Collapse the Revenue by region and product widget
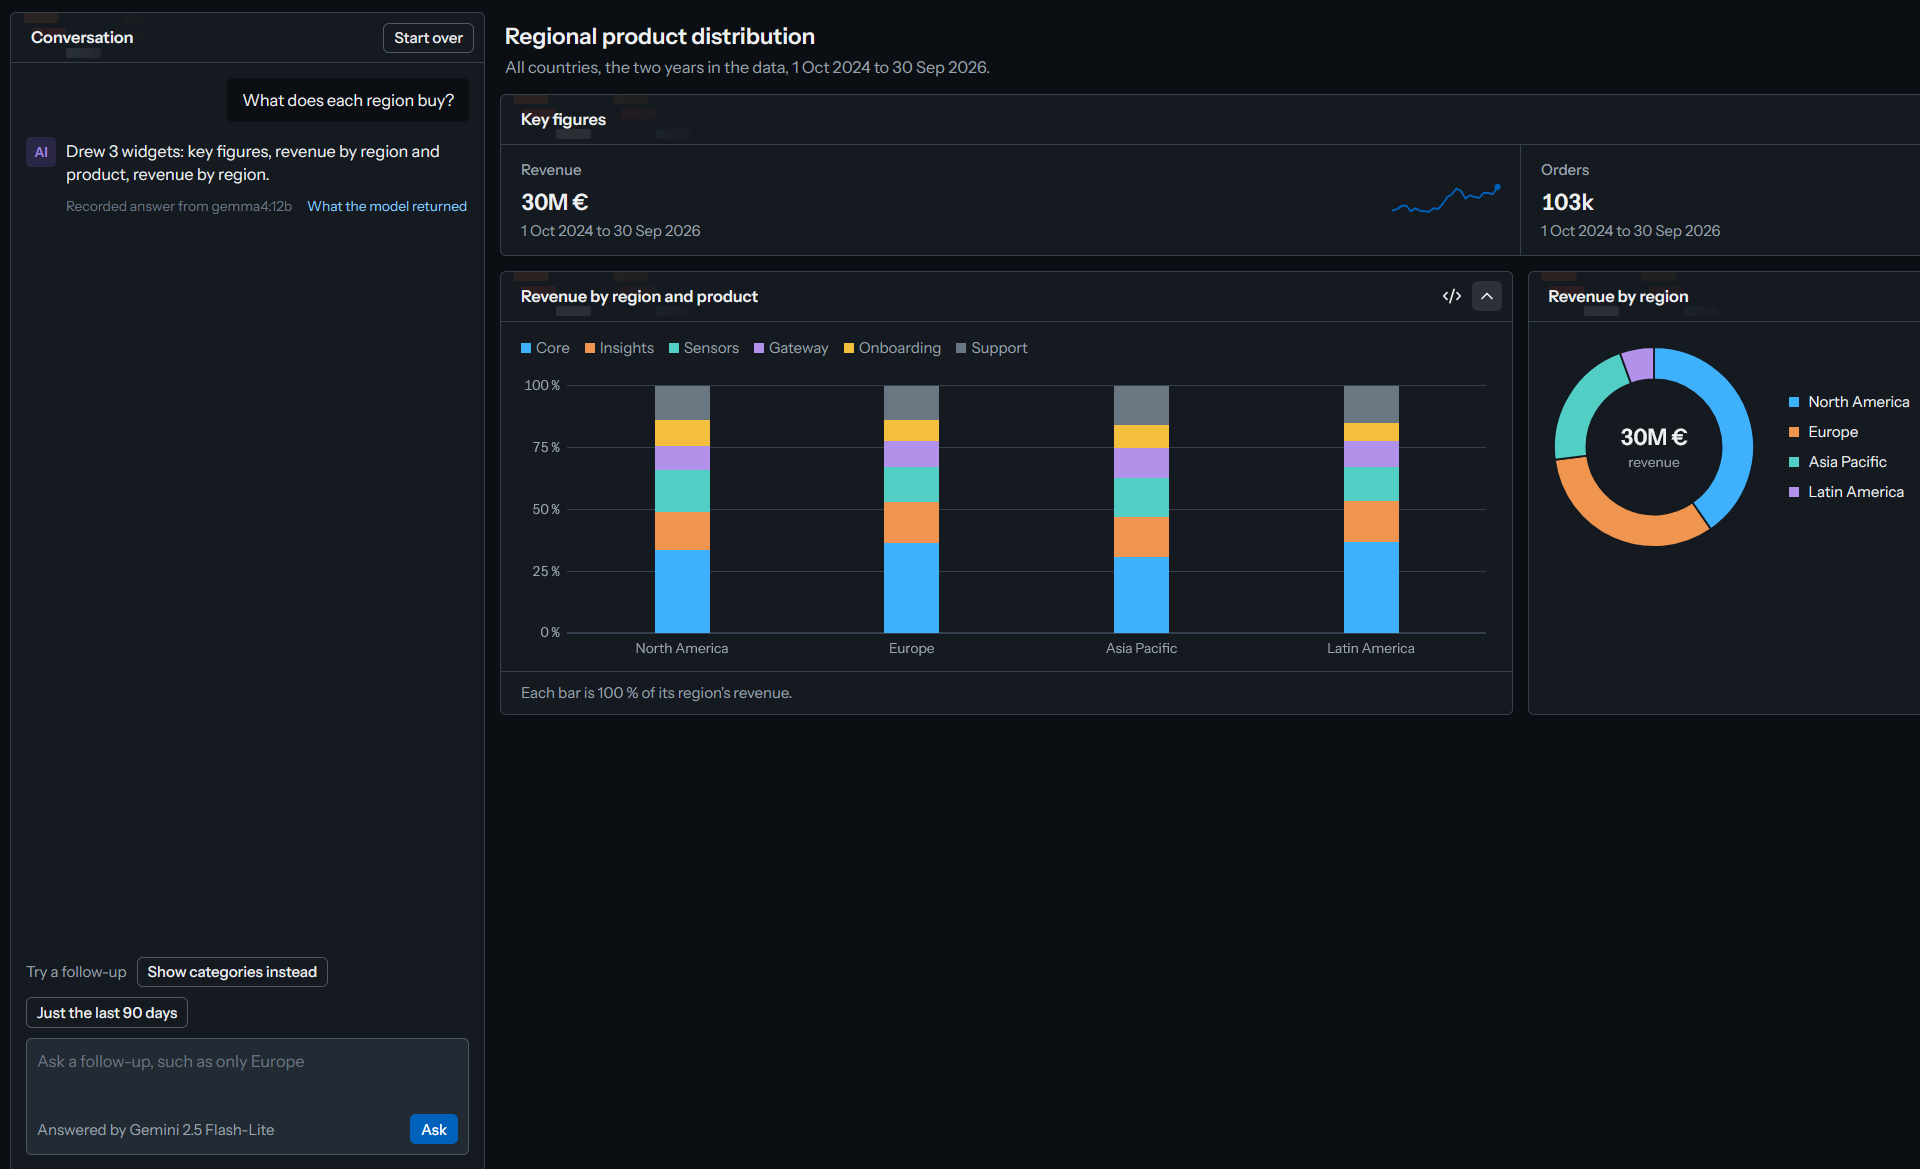This screenshot has height=1169, width=1920. click(1487, 296)
